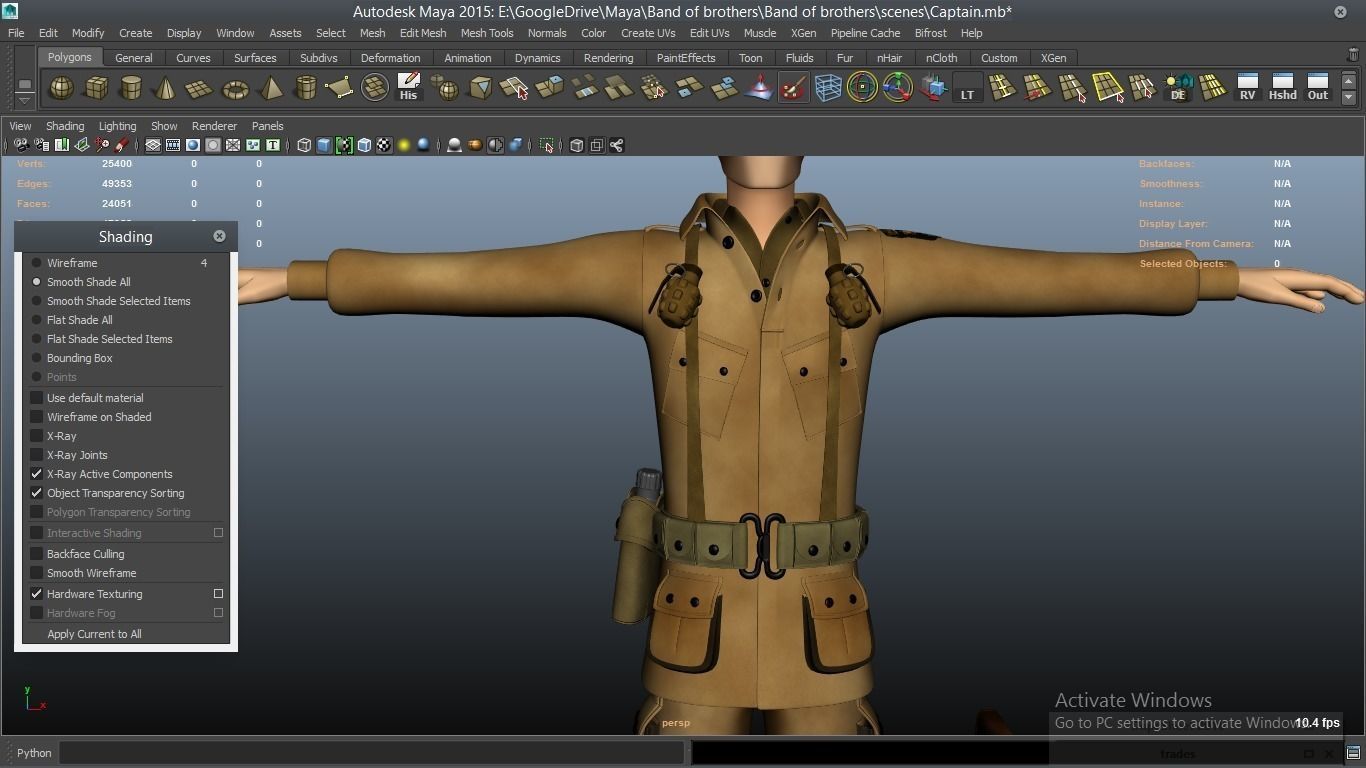
Task: Create a polygon torus from the shelf
Action: click(235, 88)
